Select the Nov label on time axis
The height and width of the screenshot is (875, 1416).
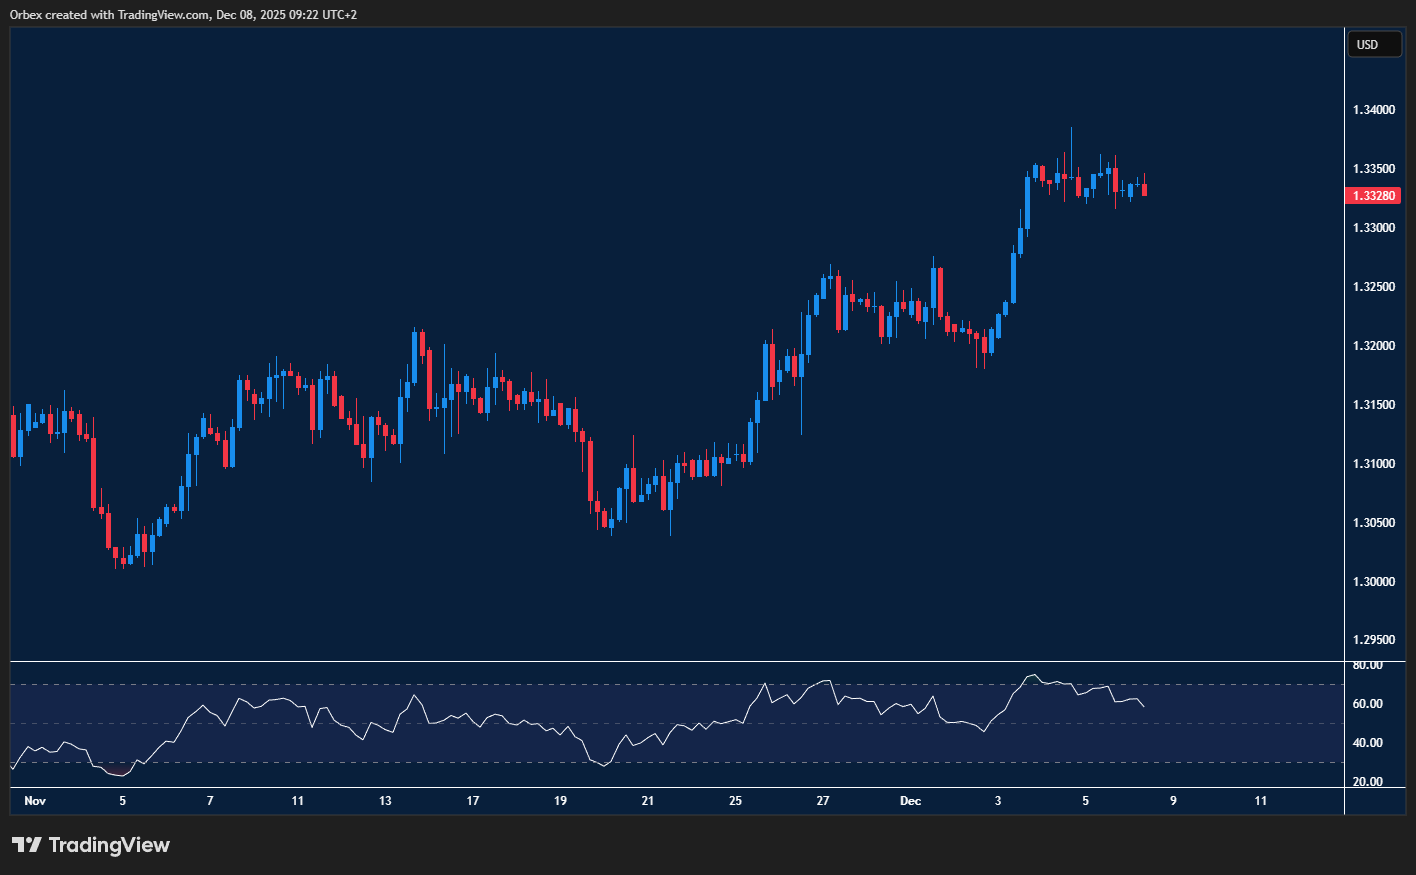[x=34, y=800]
